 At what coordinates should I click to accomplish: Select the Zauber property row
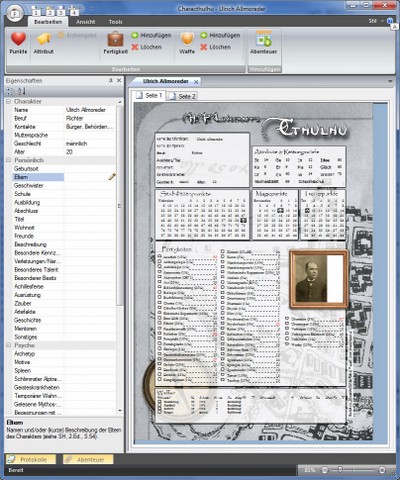(64, 303)
